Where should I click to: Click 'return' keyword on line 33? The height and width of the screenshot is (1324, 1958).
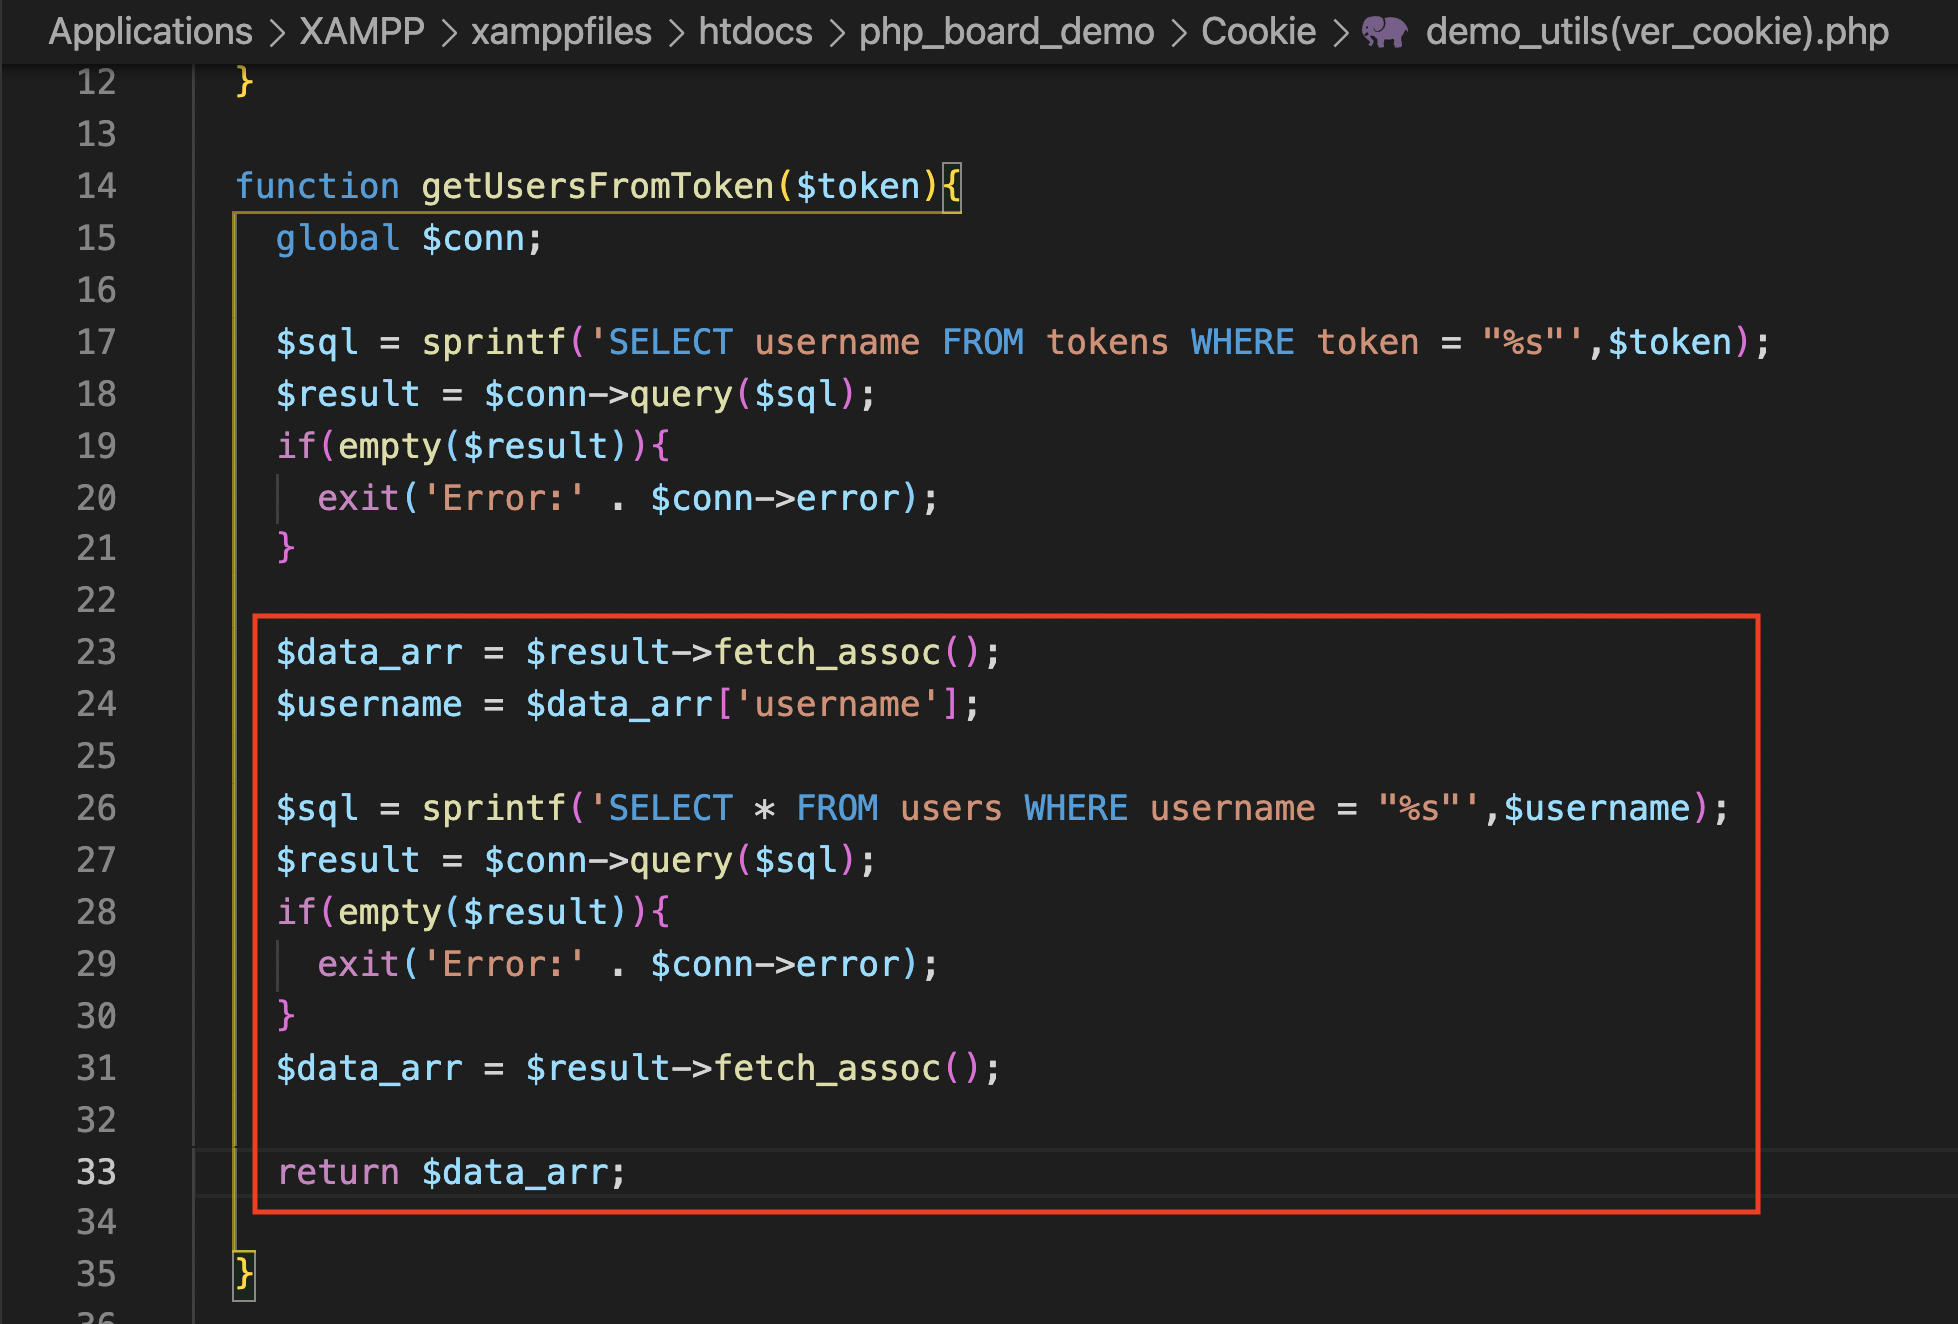point(338,1172)
